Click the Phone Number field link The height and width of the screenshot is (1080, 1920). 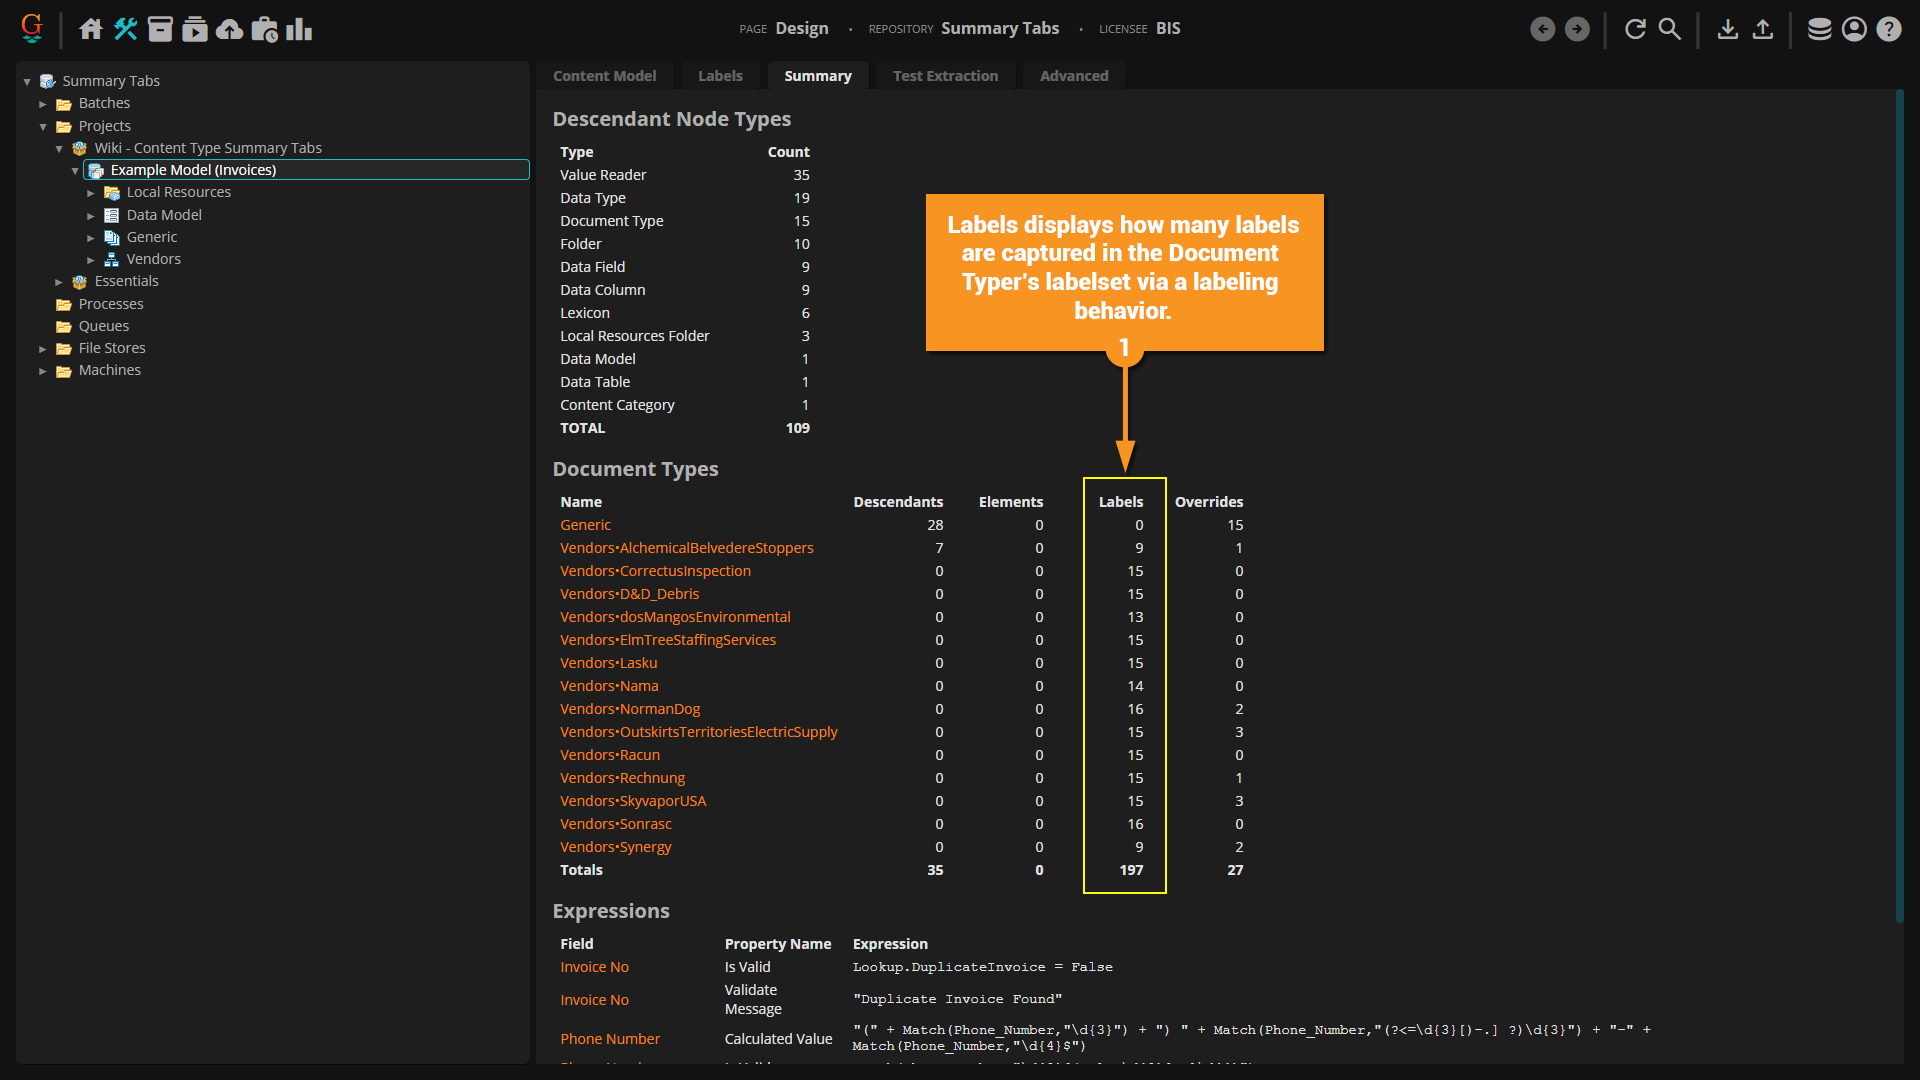610,1039
